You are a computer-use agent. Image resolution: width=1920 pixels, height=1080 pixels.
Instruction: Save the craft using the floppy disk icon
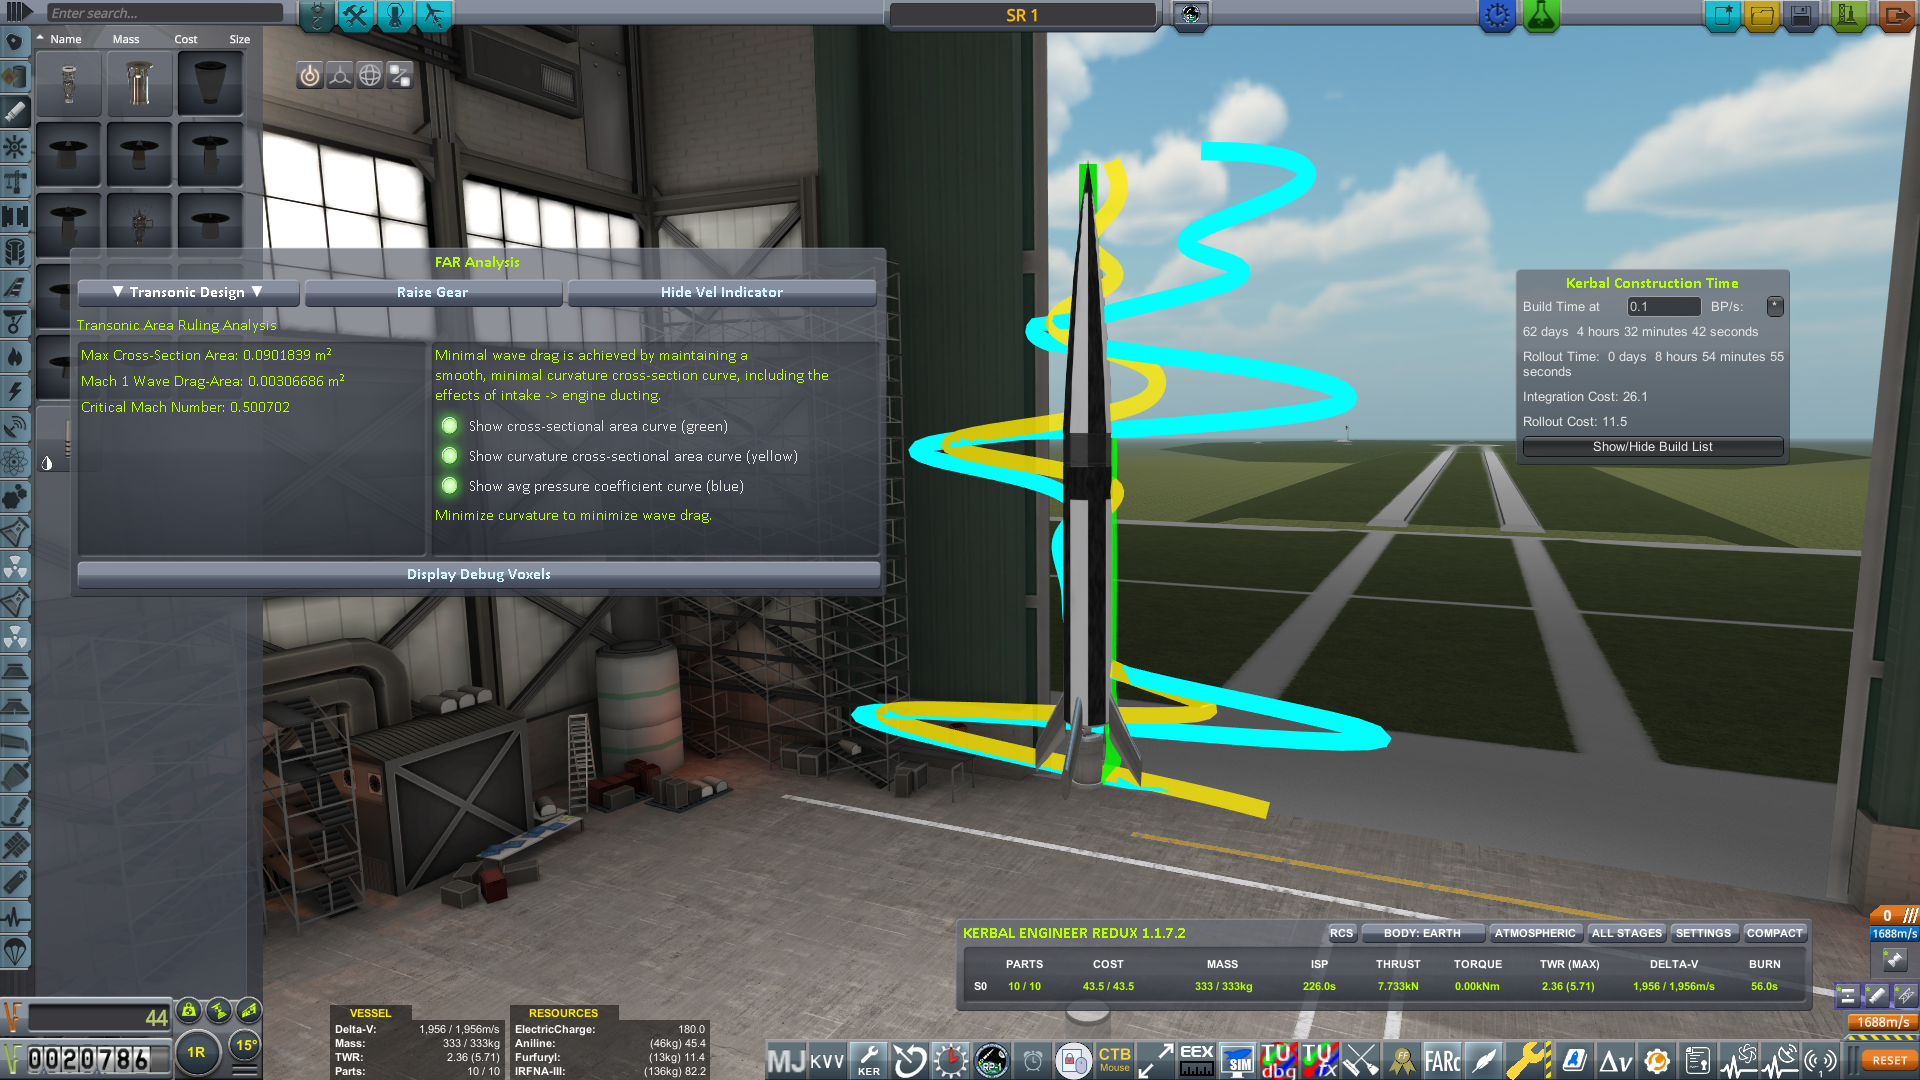tap(1801, 15)
